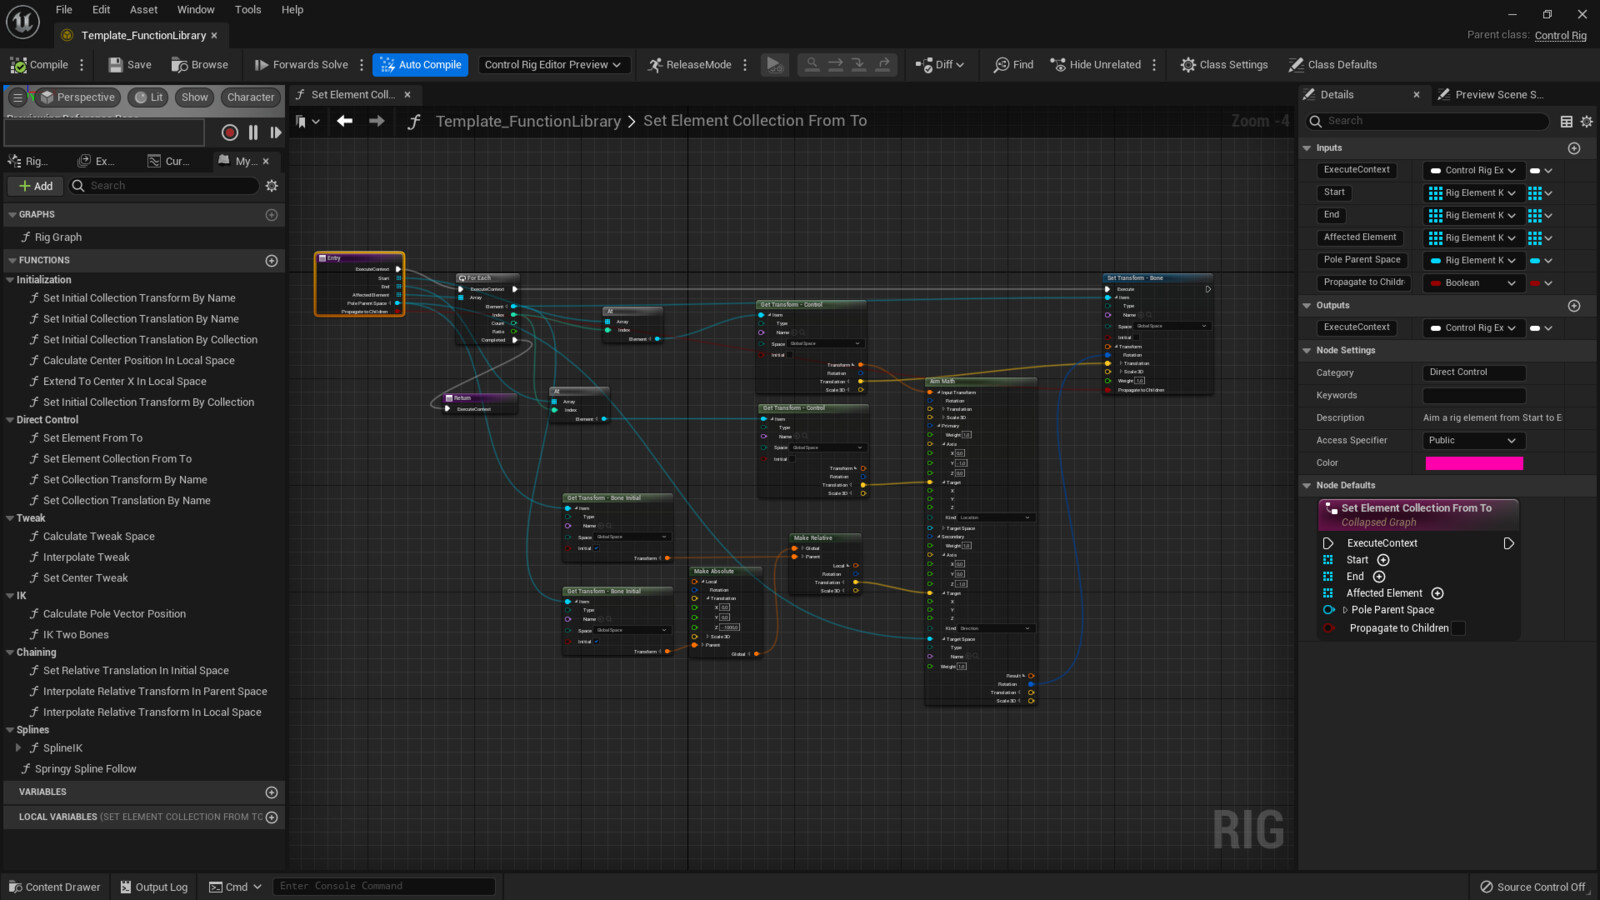Open Find in the toolbar
The height and width of the screenshot is (900, 1600).
click(x=1013, y=65)
